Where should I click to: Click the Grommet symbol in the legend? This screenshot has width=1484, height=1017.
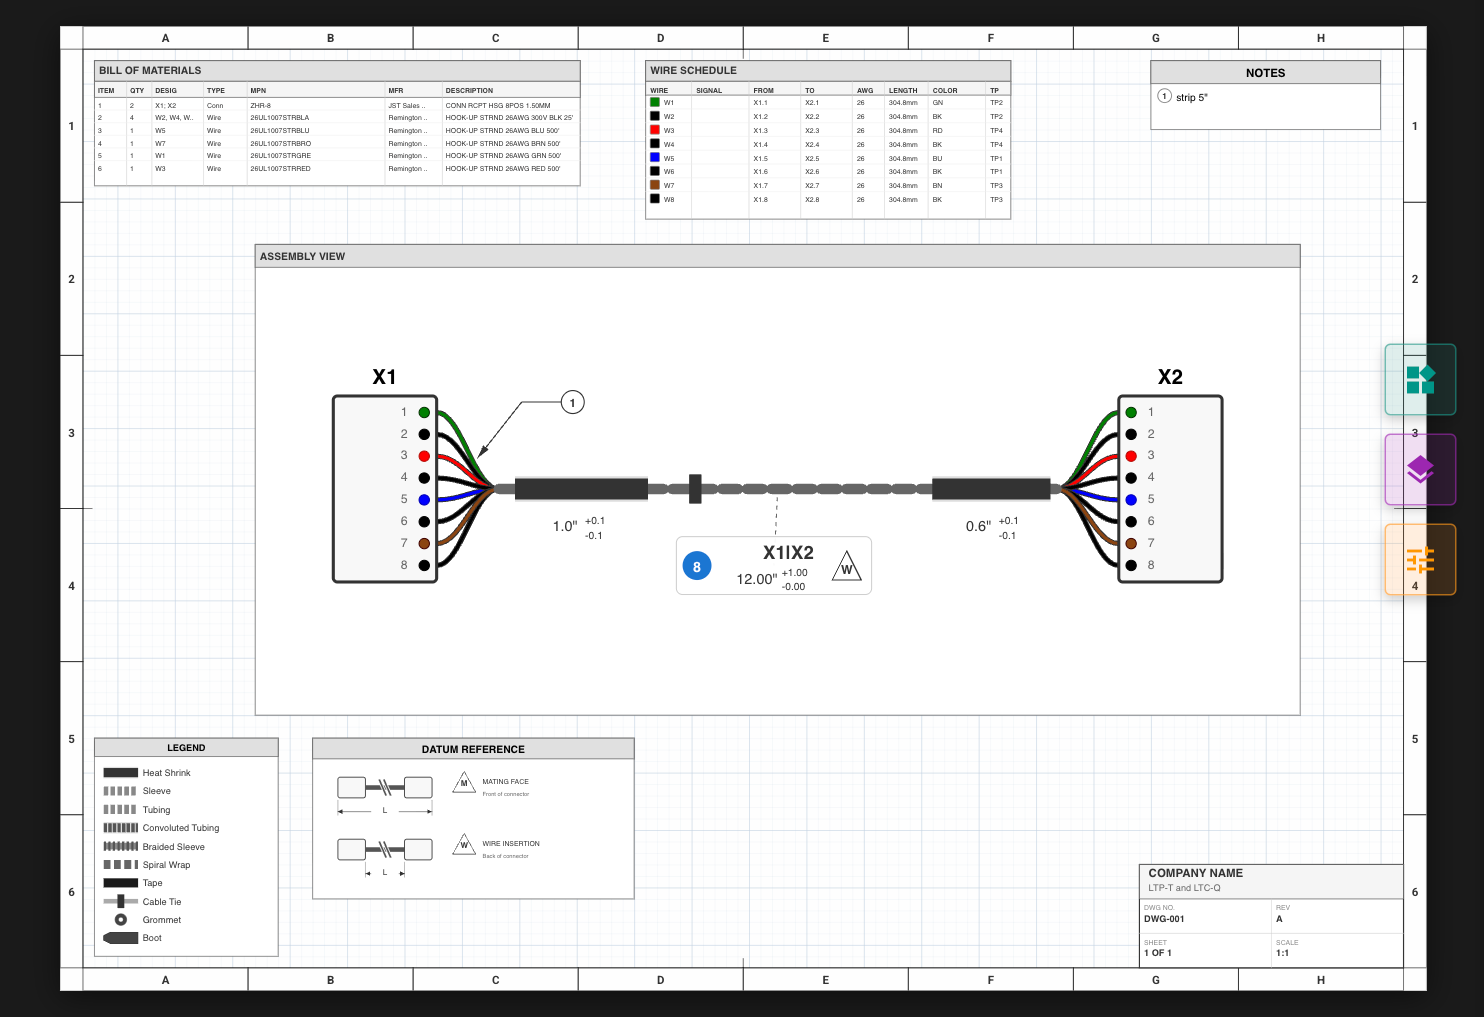pyautogui.click(x=120, y=920)
